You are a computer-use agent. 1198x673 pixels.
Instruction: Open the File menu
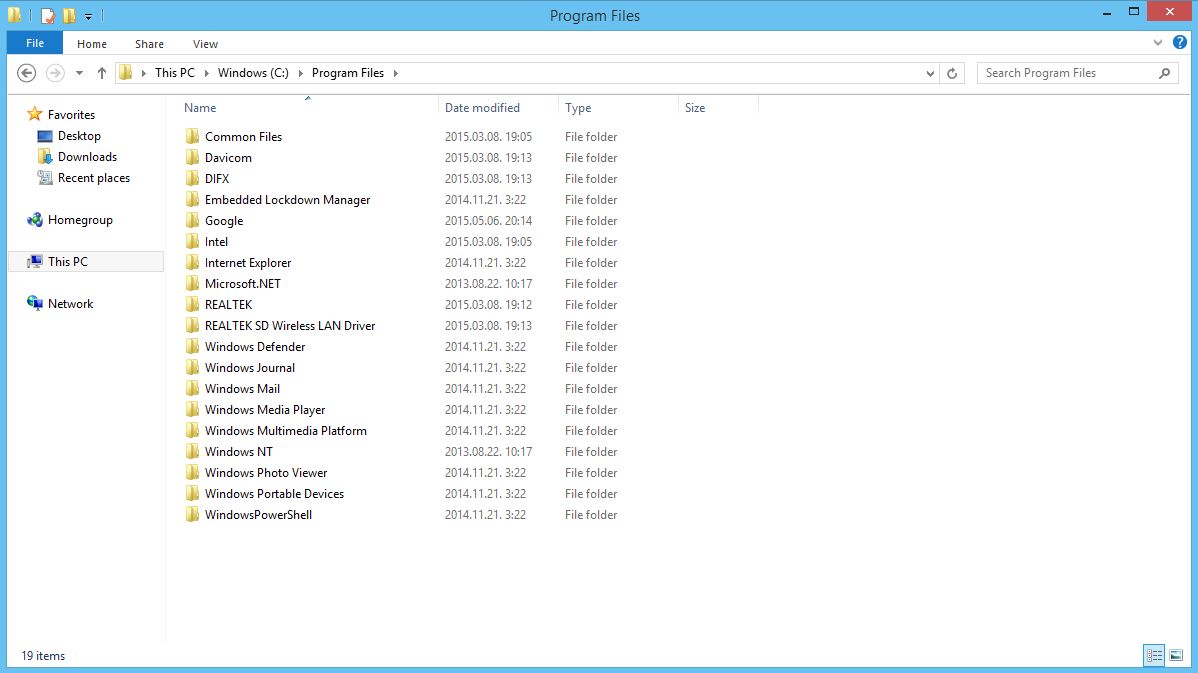34,44
